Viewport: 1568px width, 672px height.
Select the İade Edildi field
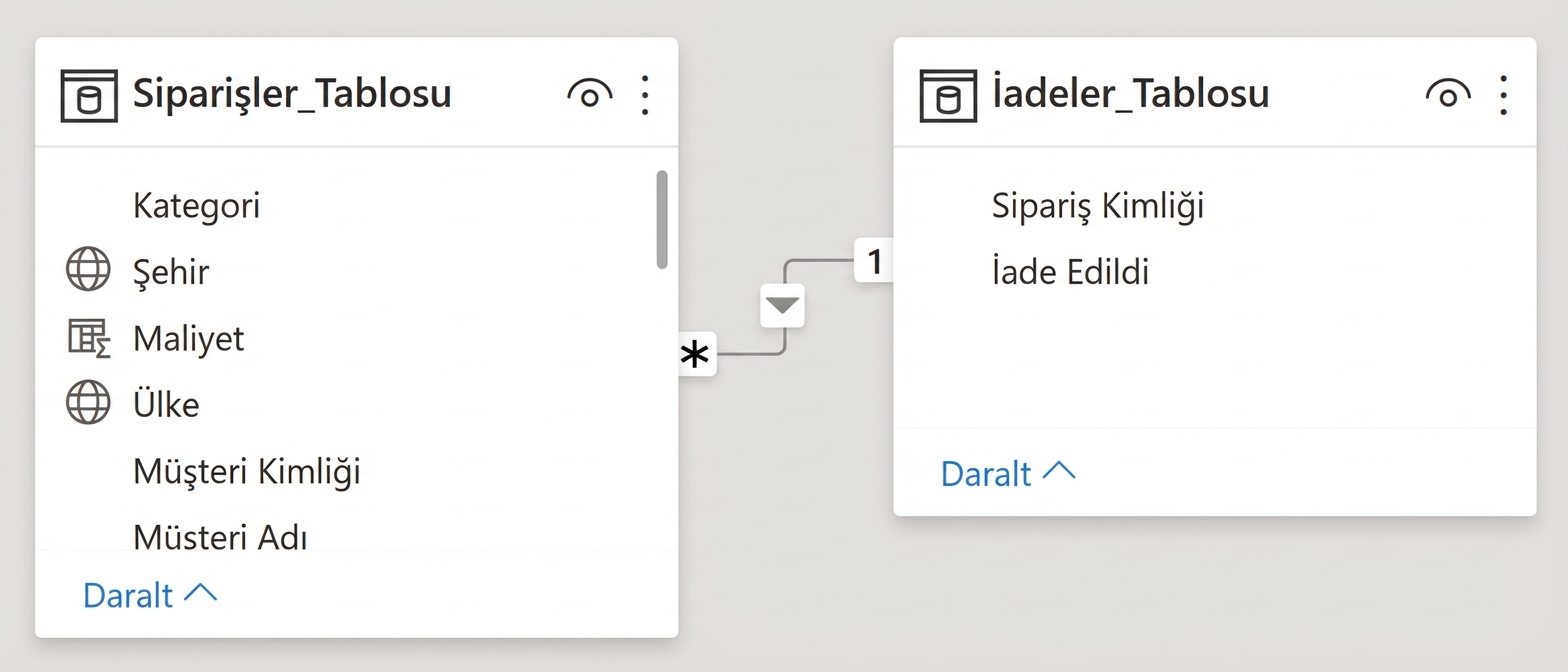1070,270
